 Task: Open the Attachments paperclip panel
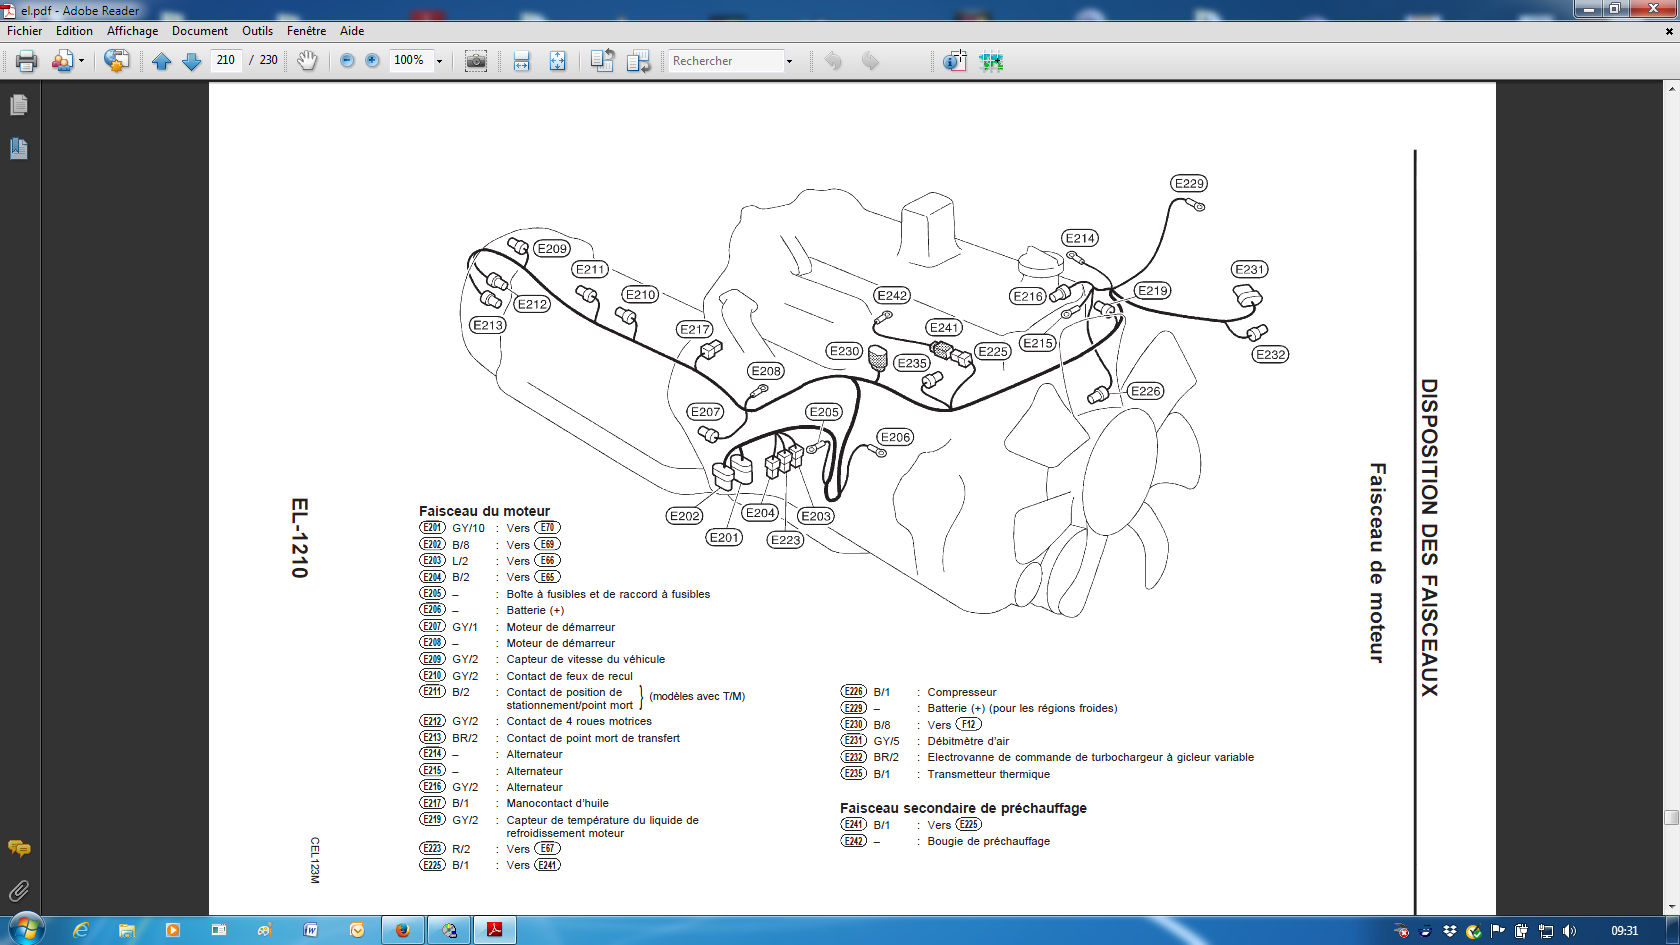point(18,890)
